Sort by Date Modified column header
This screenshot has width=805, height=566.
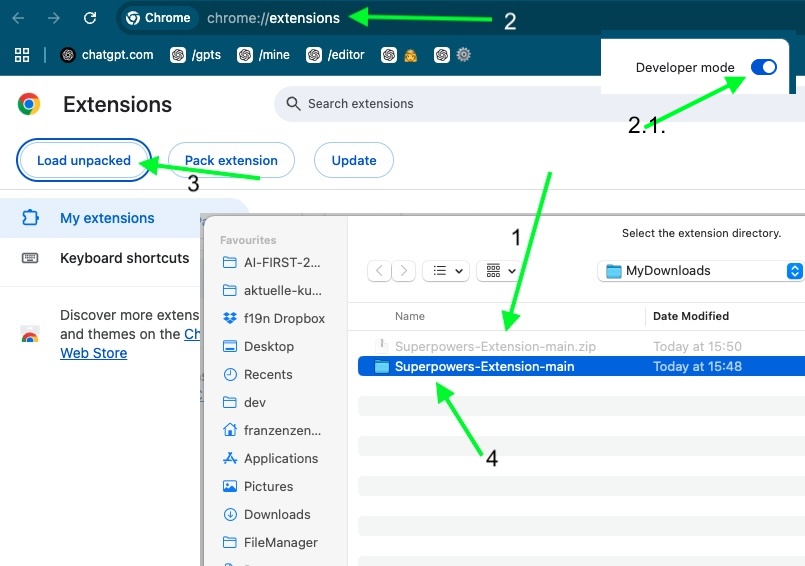pos(691,316)
